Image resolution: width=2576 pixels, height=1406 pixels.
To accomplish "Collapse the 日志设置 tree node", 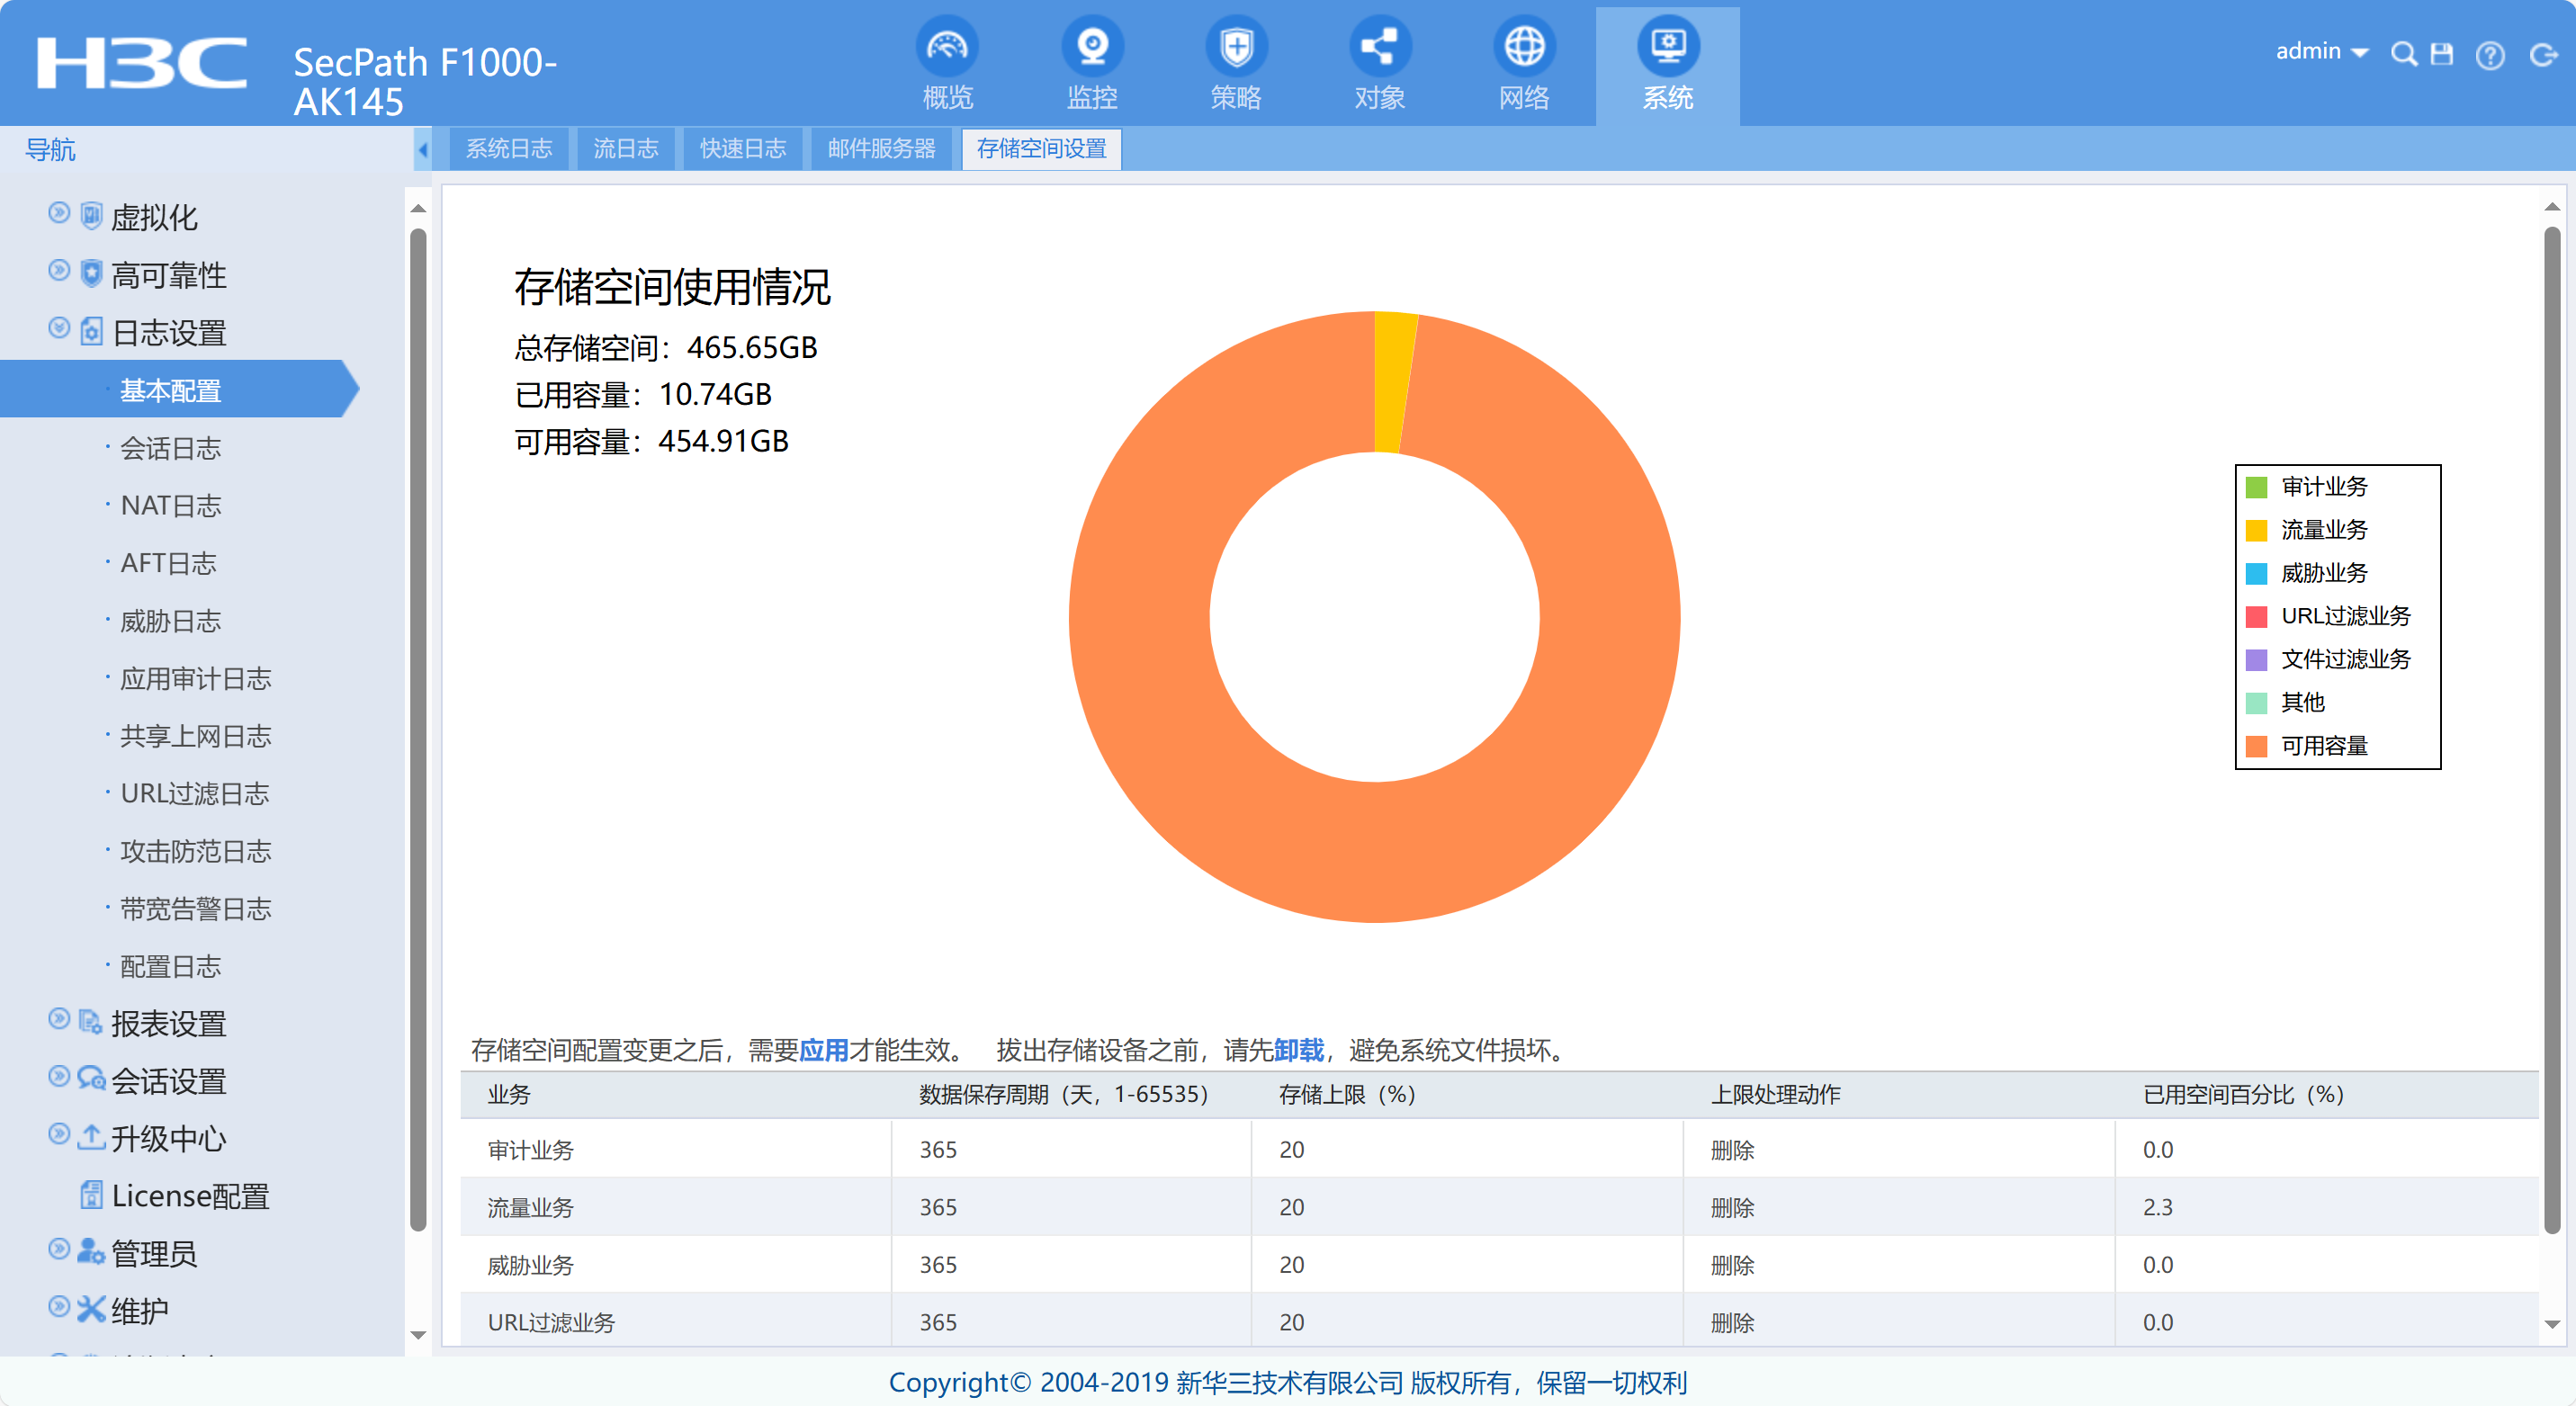I will [x=59, y=328].
